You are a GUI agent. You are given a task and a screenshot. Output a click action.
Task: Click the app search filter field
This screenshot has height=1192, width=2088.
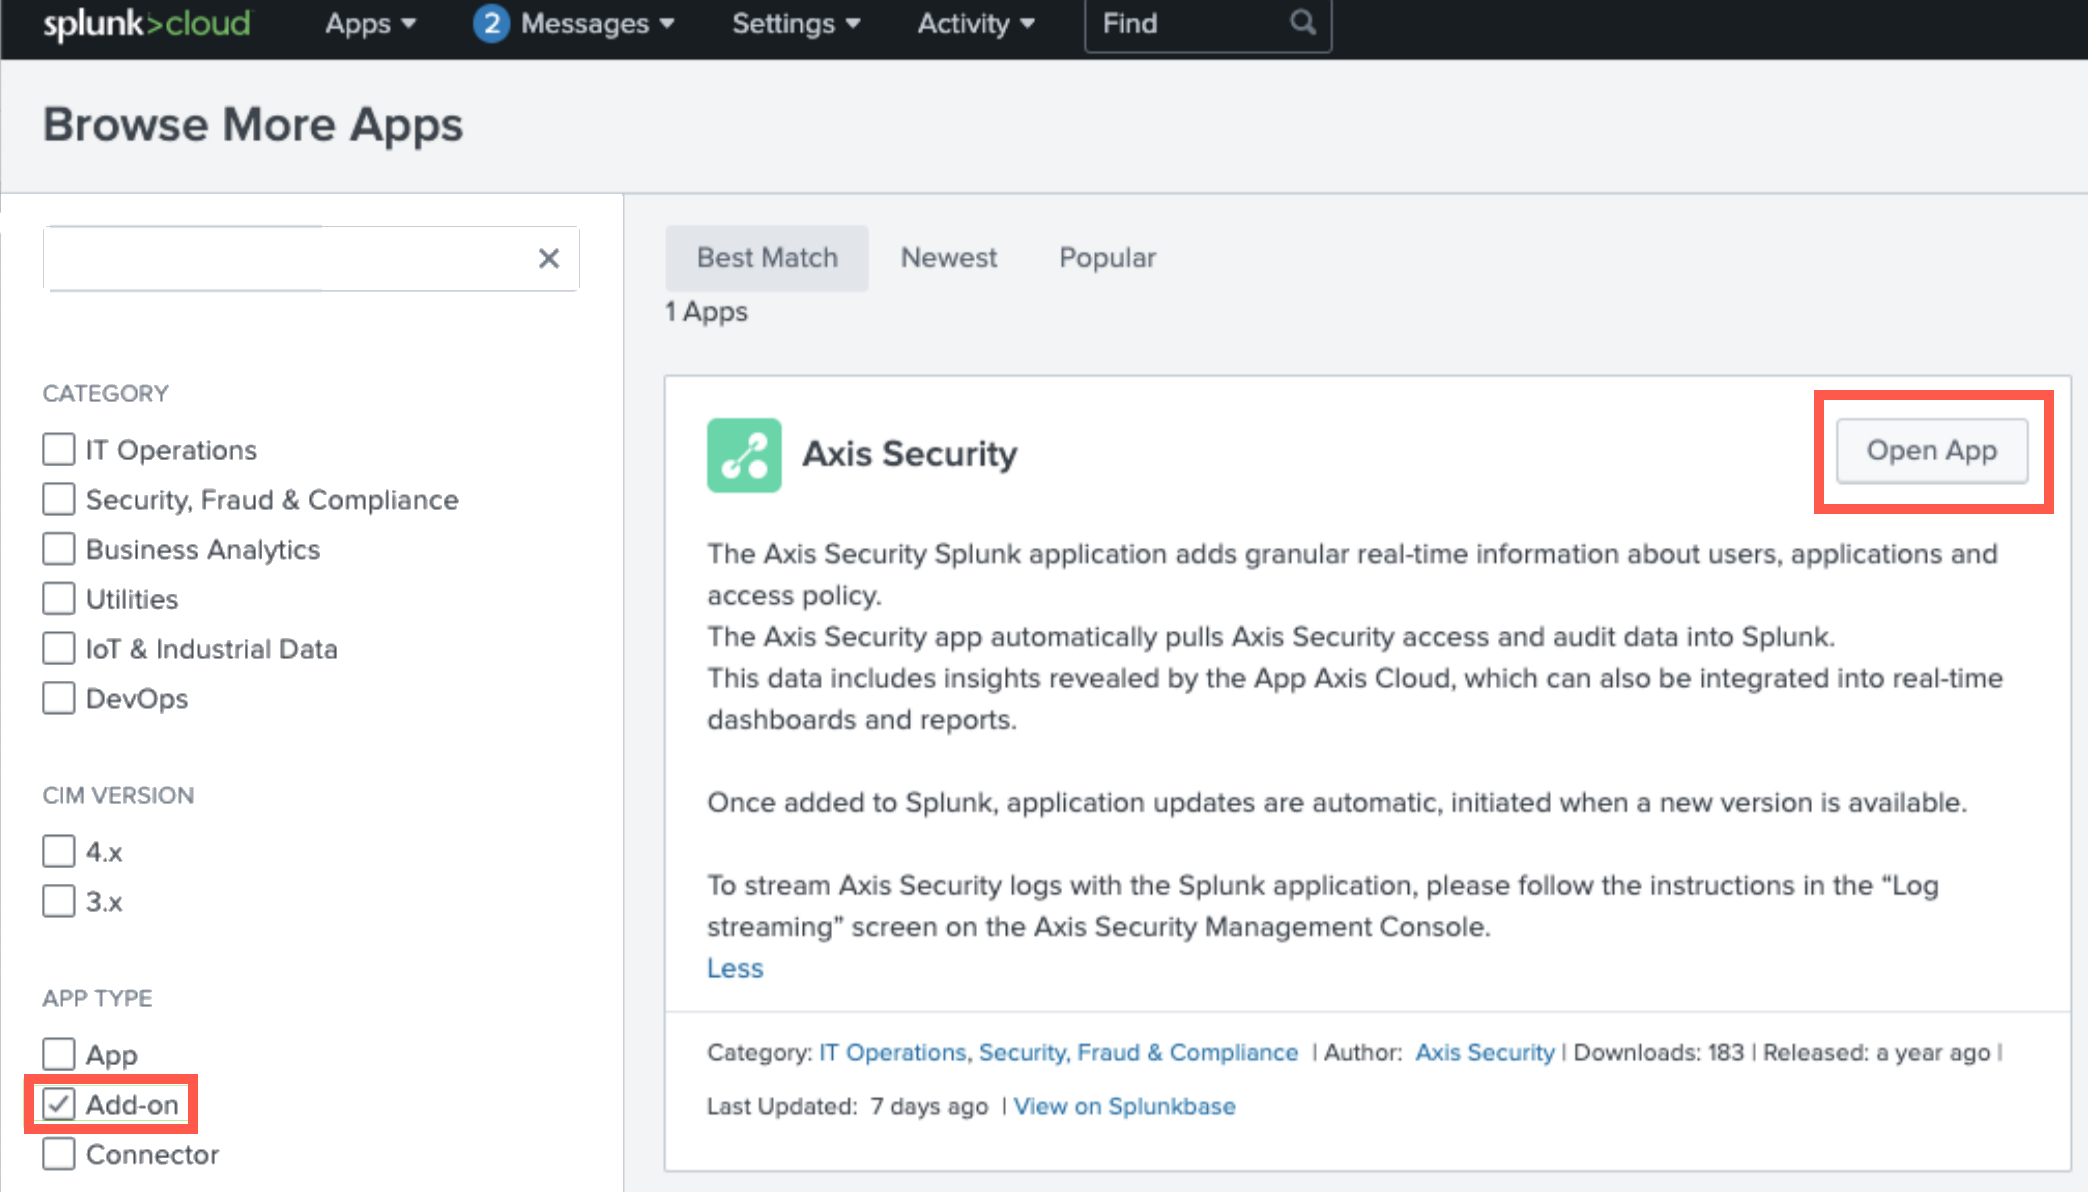(x=311, y=258)
